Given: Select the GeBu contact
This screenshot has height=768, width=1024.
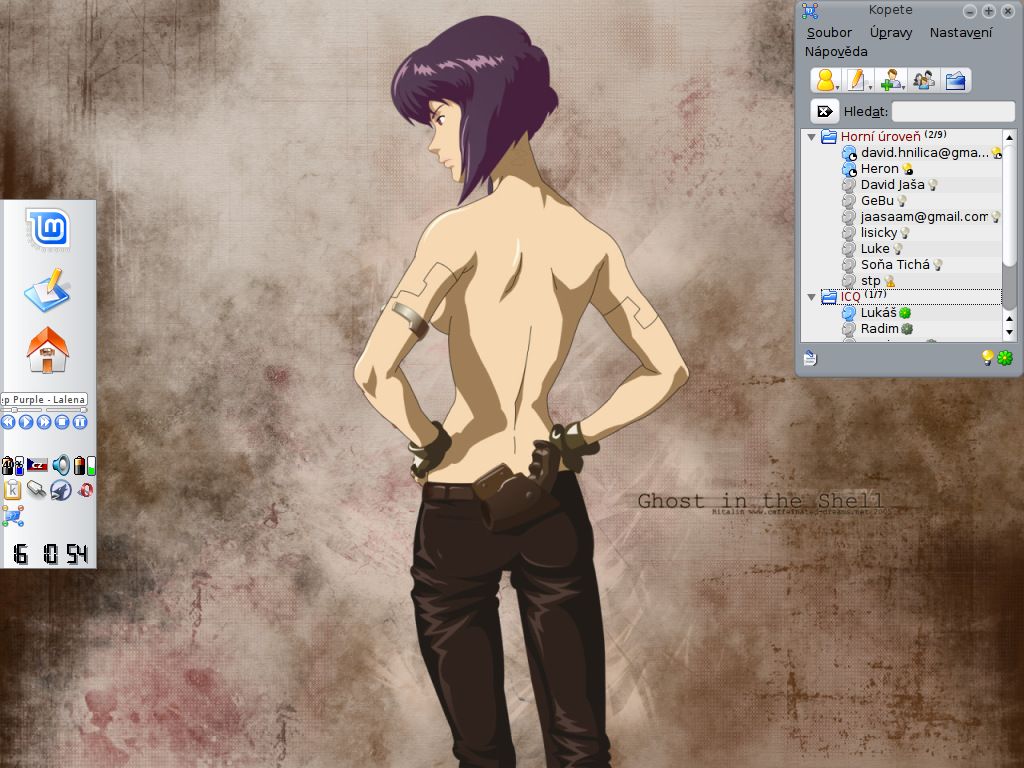Looking at the screenshot, I should (921, 200).
